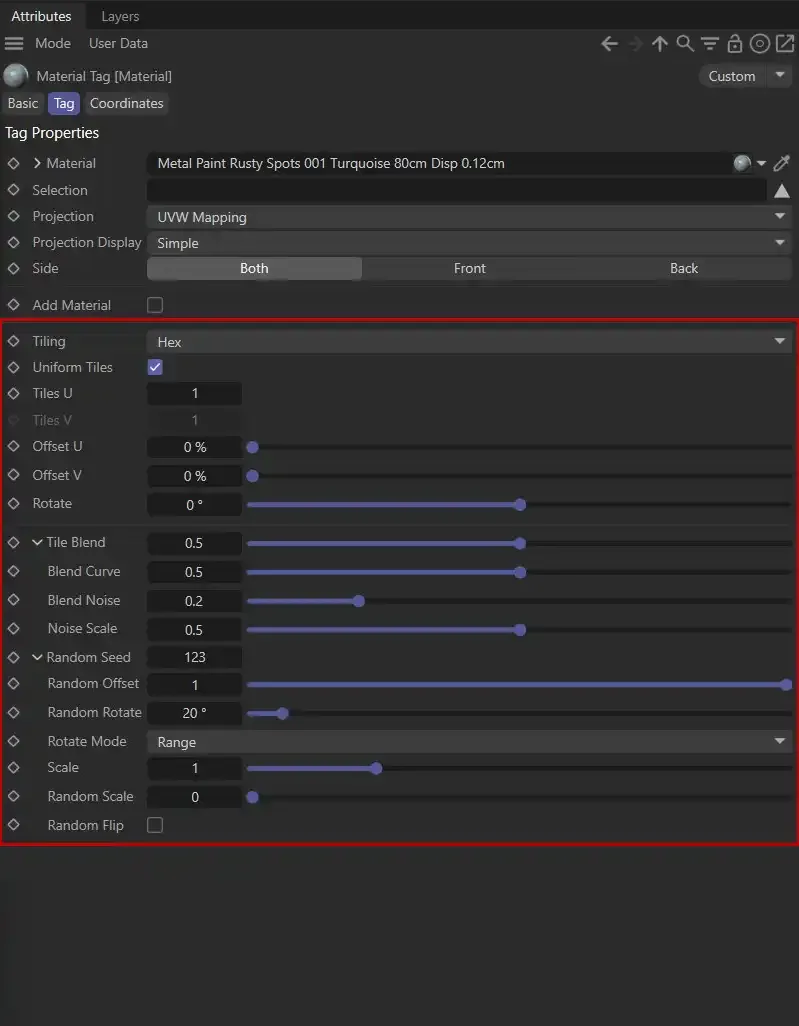This screenshot has height=1026, width=799.
Task: Uncheck the Uniform Tiles checkbox
Action: pyautogui.click(x=155, y=367)
